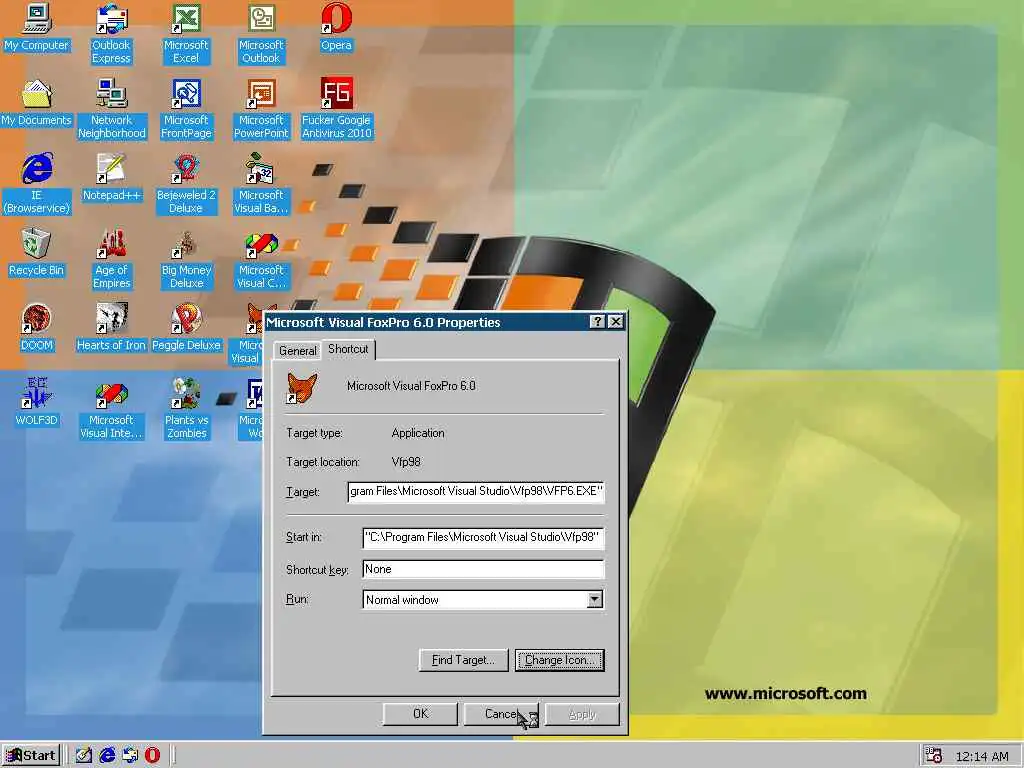The image size is (1024, 768).
Task: Click the Opera quick launch icon
Action: click(x=152, y=755)
